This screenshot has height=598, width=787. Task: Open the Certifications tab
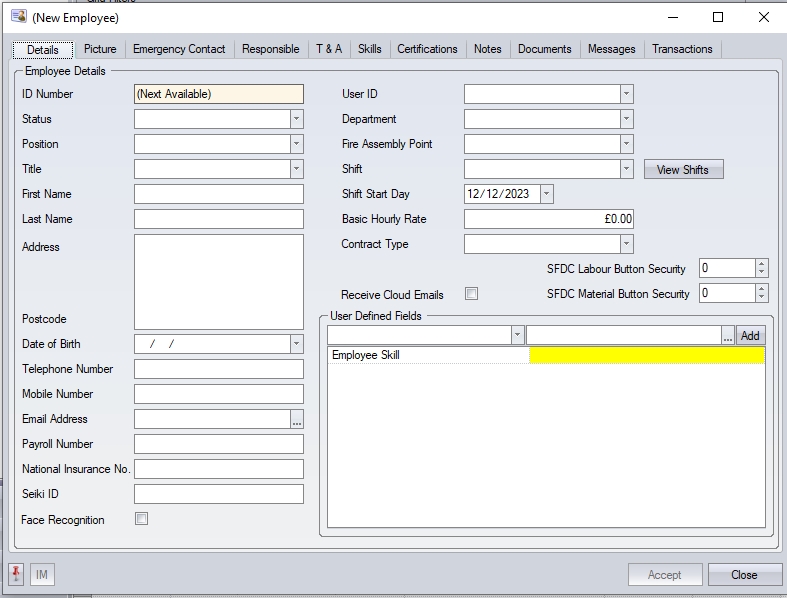pos(427,49)
